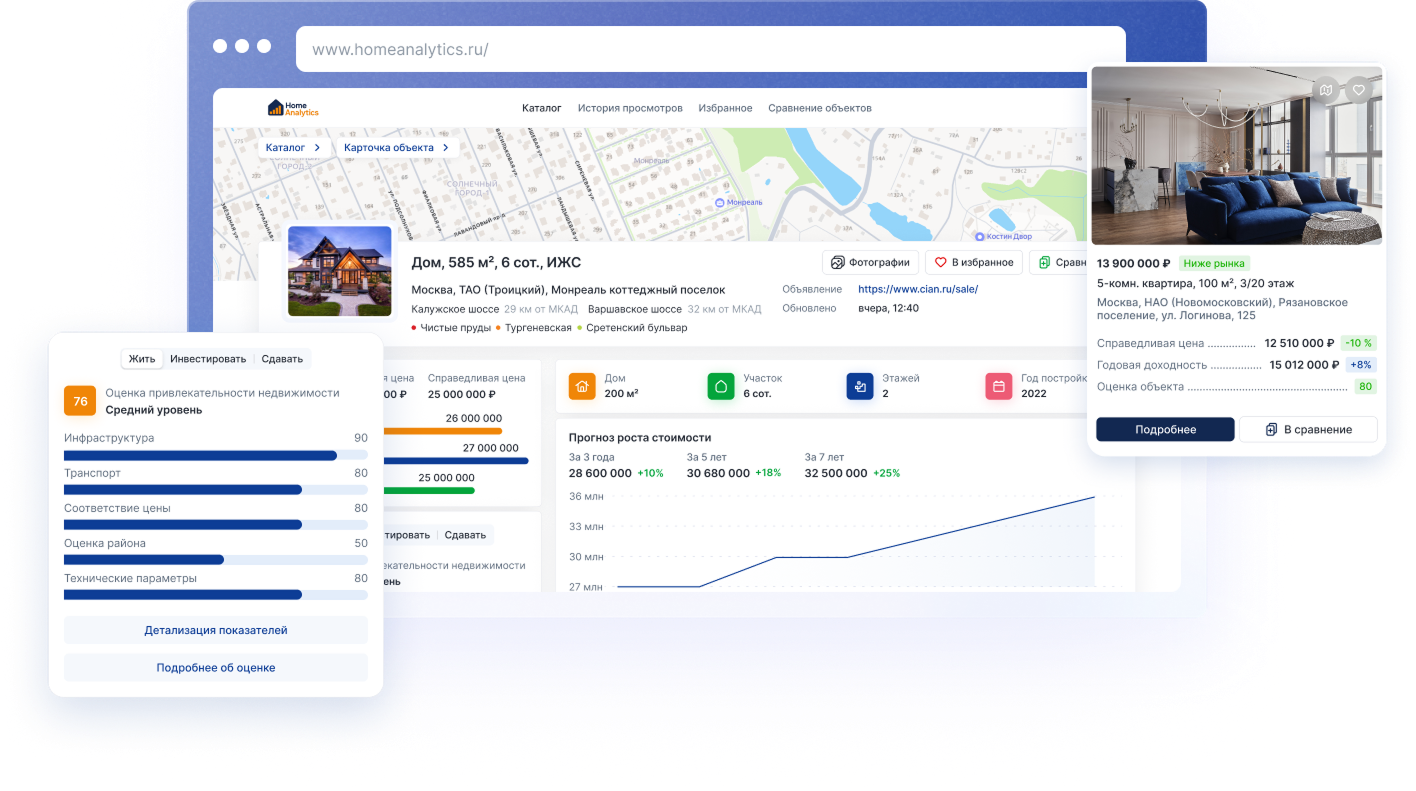Open История просмотров in the navigation
Viewport: 1416px width, 791px height.
click(x=630, y=108)
